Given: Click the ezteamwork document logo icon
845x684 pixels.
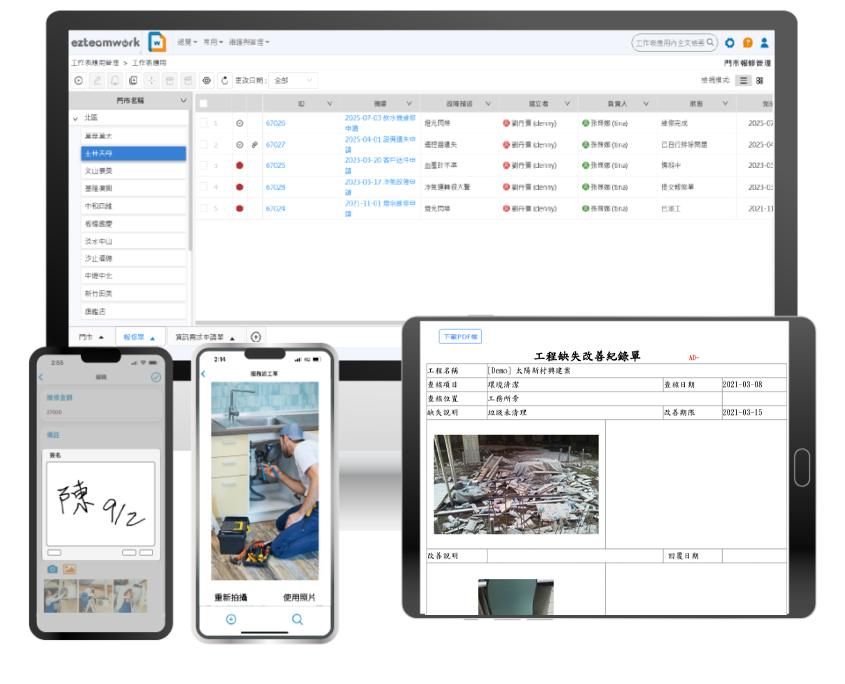Looking at the screenshot, I should [157, 42].
